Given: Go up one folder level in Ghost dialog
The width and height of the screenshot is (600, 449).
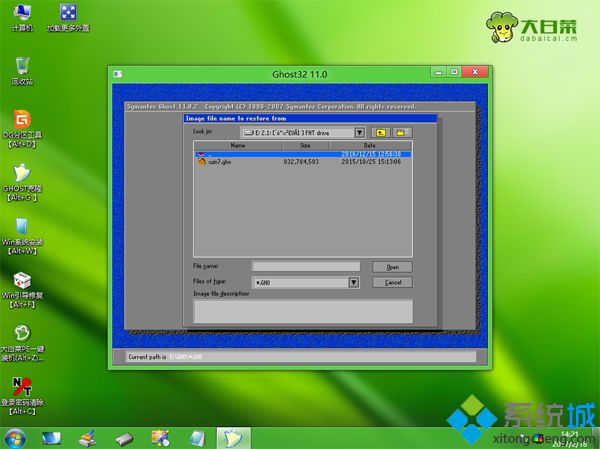Looking at the screenshot, I should coord(381,132).
